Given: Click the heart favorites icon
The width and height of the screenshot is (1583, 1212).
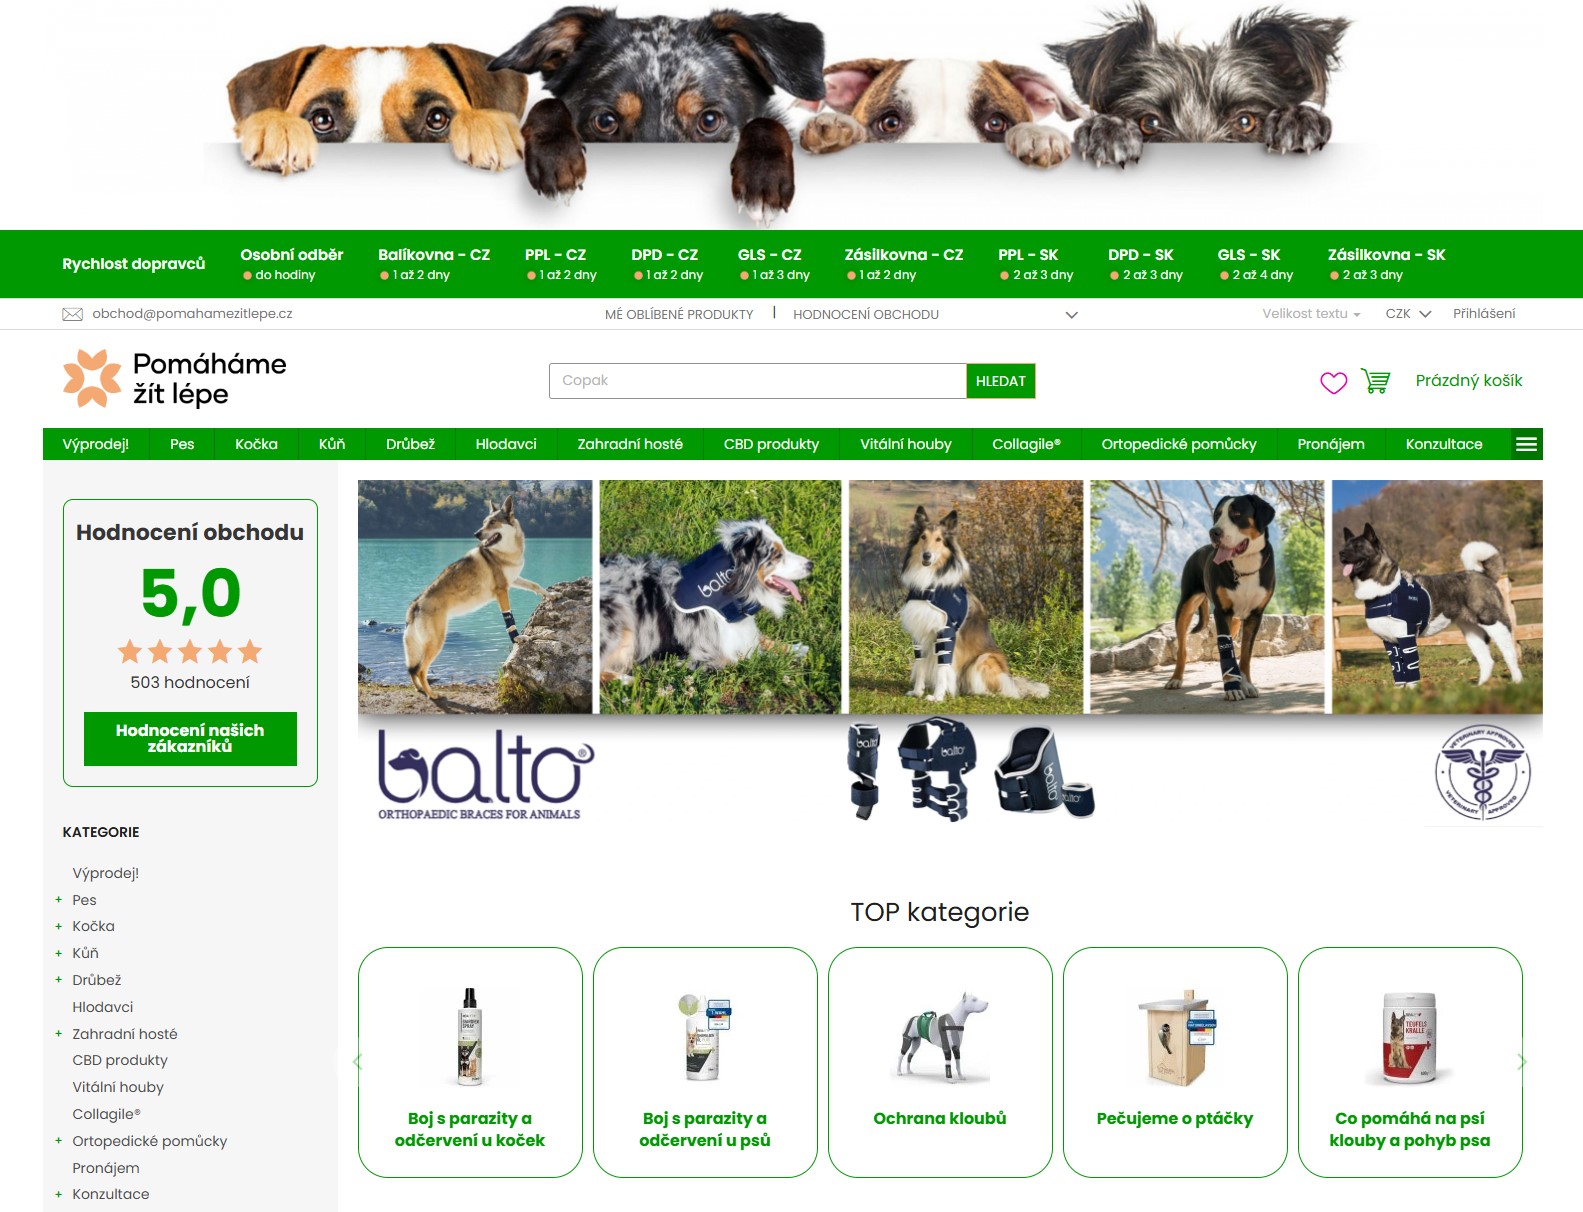Looking at the screenshot, I should 1333,382.
